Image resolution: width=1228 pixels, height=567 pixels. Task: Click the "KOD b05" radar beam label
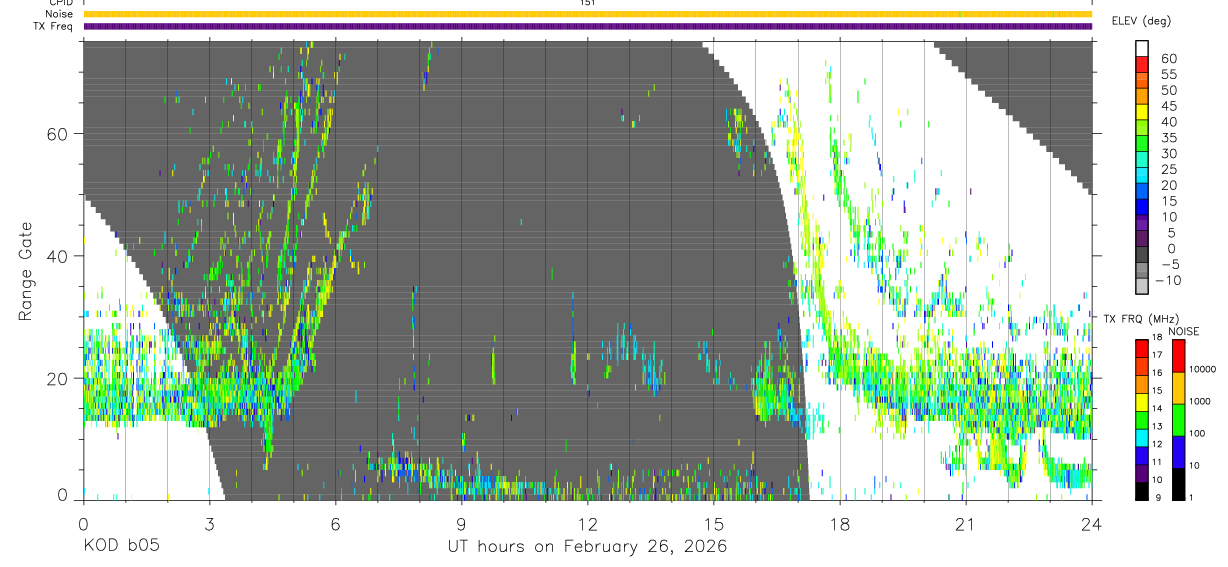[x=120, y=547]
